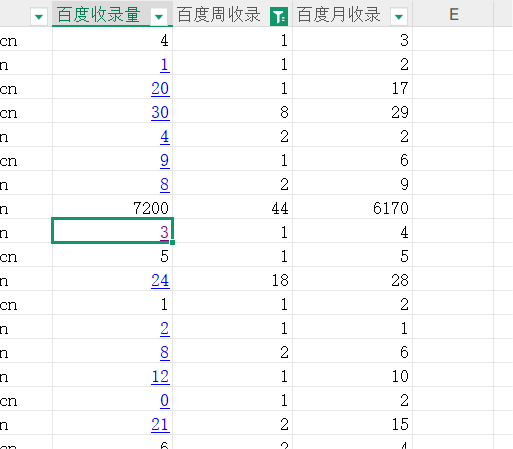
Task: Click the 百度收录量 header cell text
Action: 99,15
